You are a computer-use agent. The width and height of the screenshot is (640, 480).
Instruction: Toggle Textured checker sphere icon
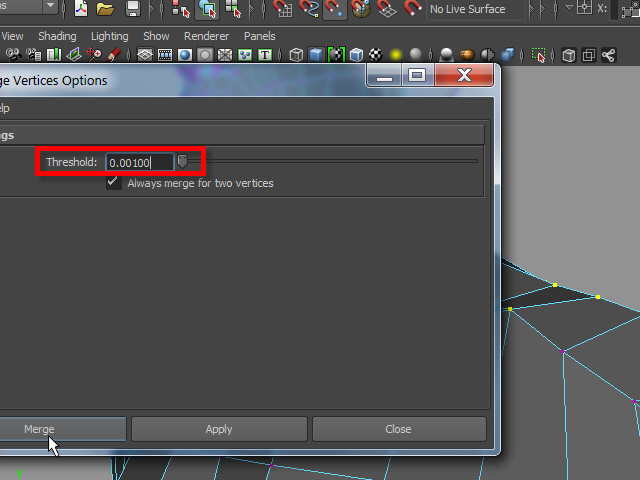(376, 55)
